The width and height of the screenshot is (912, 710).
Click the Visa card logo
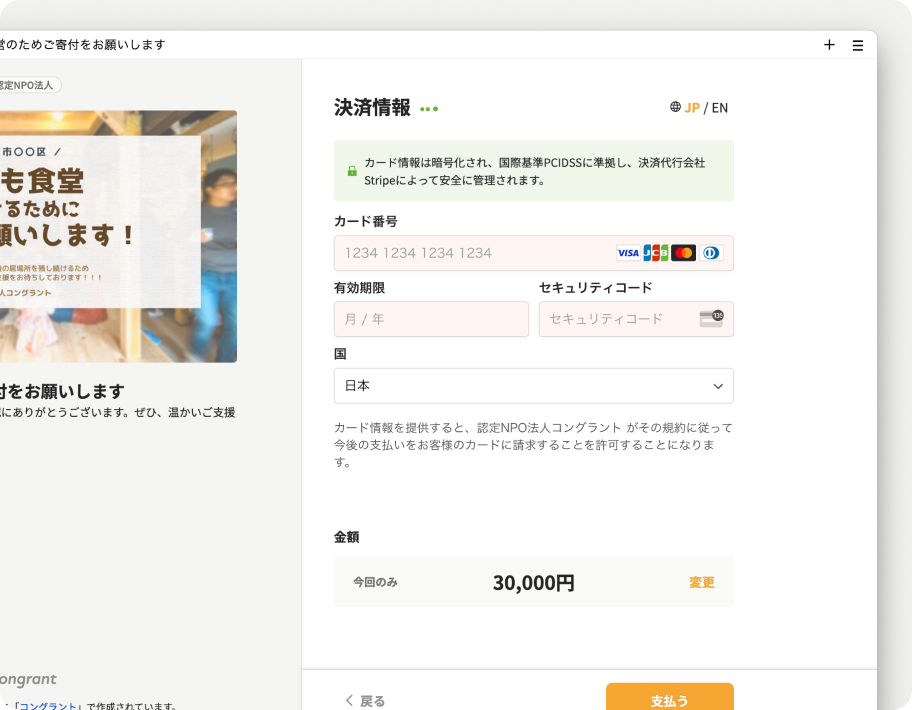pyautogui.click(x=628, y=253)
